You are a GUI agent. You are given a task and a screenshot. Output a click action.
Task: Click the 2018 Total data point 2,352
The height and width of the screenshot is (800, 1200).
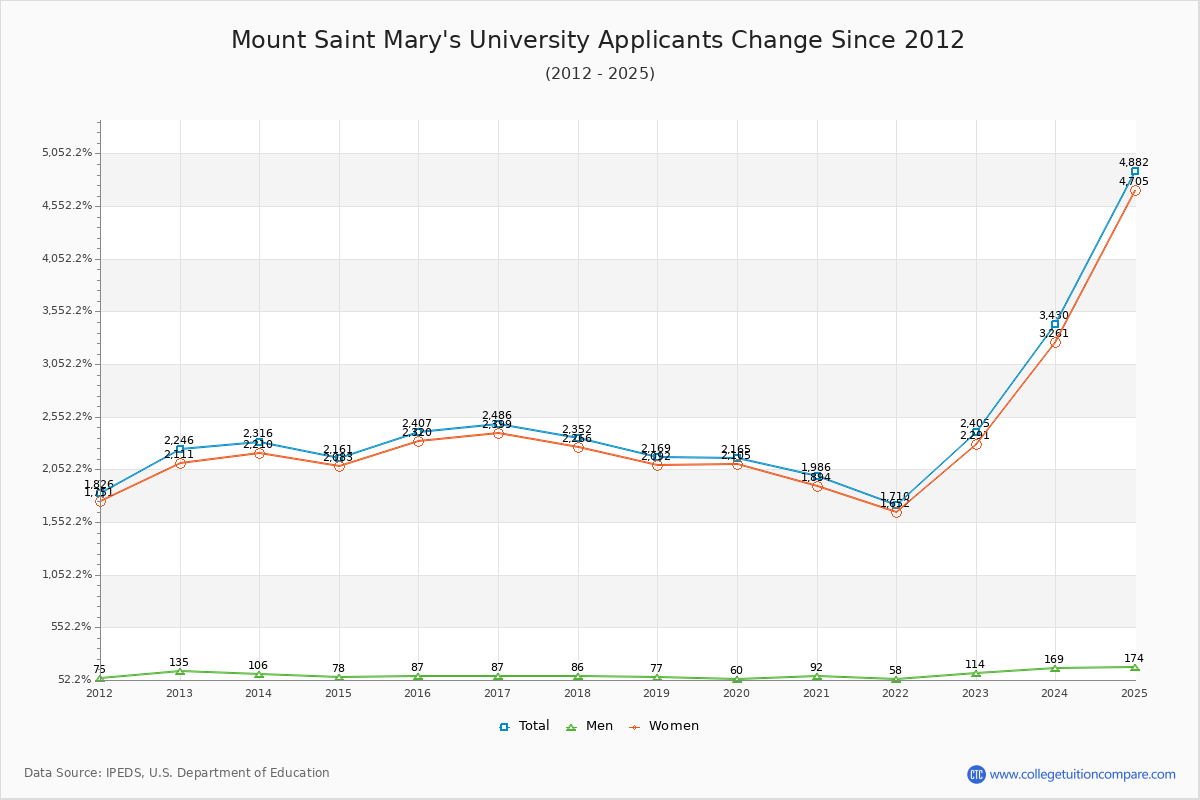tap(578, 438)
